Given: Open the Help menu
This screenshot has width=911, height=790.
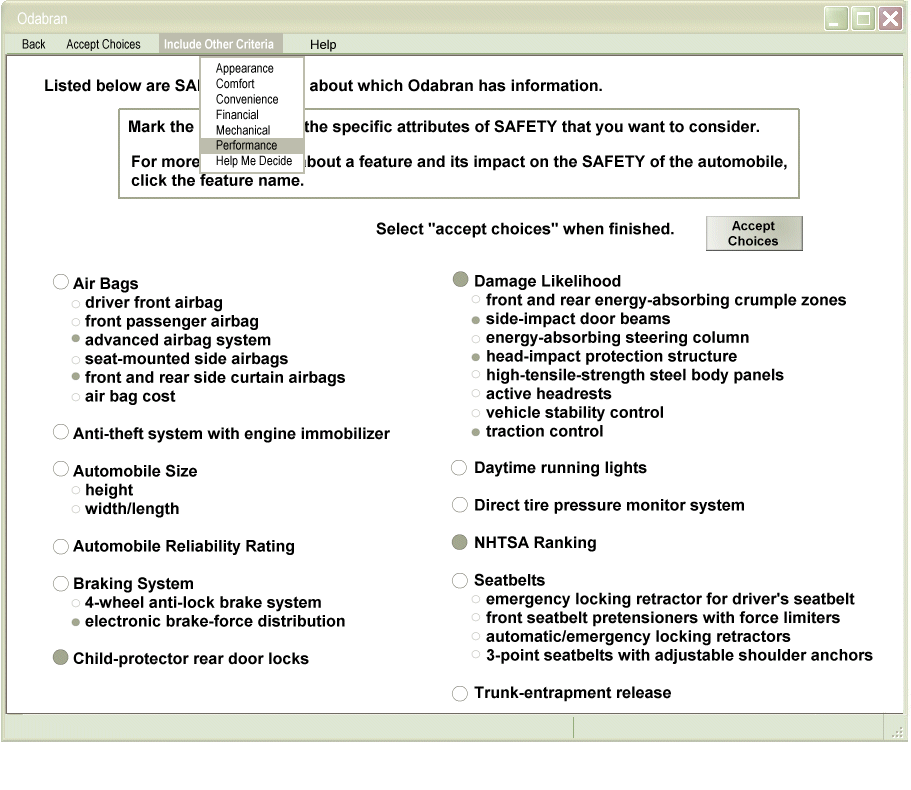Looking at the screenshot, I should 322,45.
